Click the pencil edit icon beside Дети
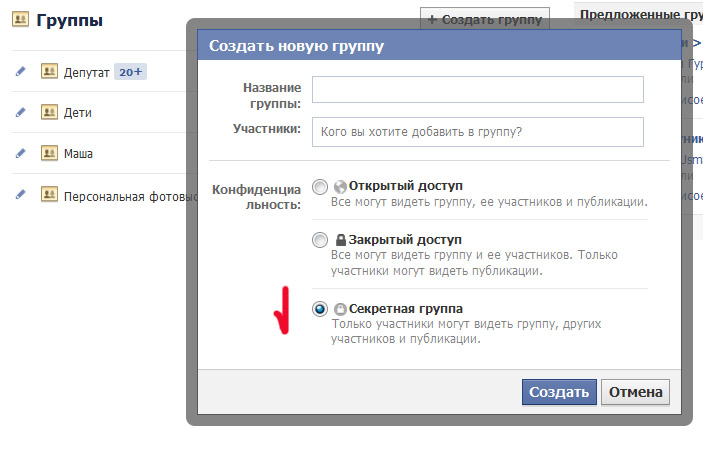Screen dimensions: 703x450 click(20, 112)
